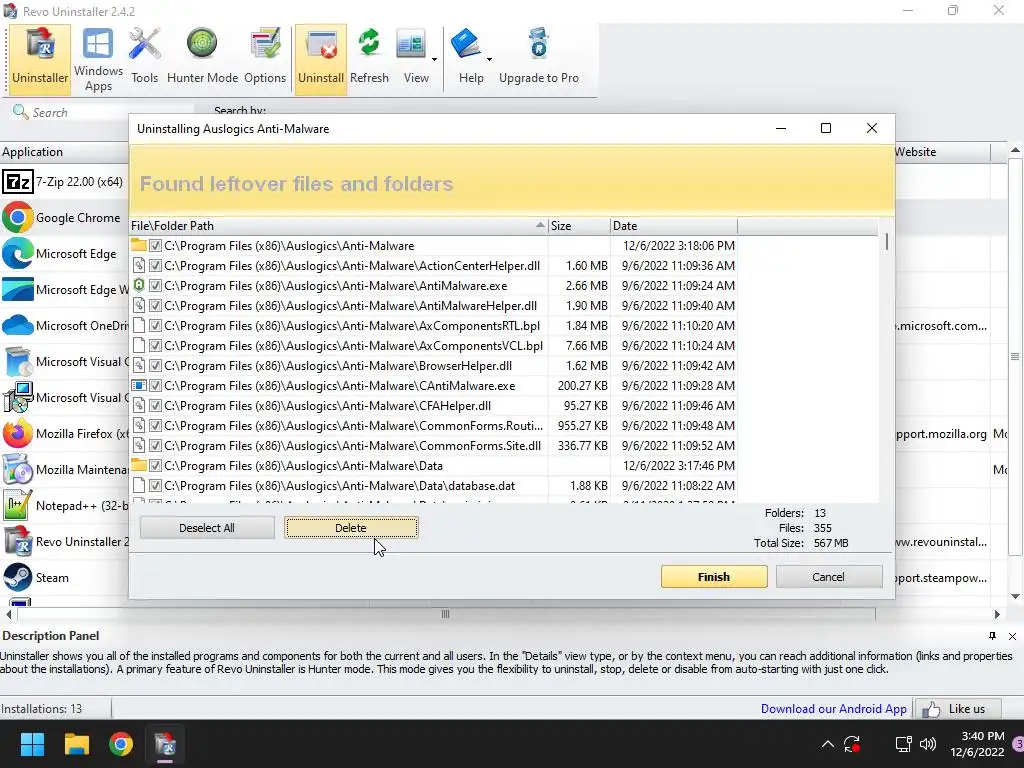Click Revo Uninstaller taskbar icon
The height and width of the screenshot is (768, 1024).
pyautogui.click(x=165, y=744)
